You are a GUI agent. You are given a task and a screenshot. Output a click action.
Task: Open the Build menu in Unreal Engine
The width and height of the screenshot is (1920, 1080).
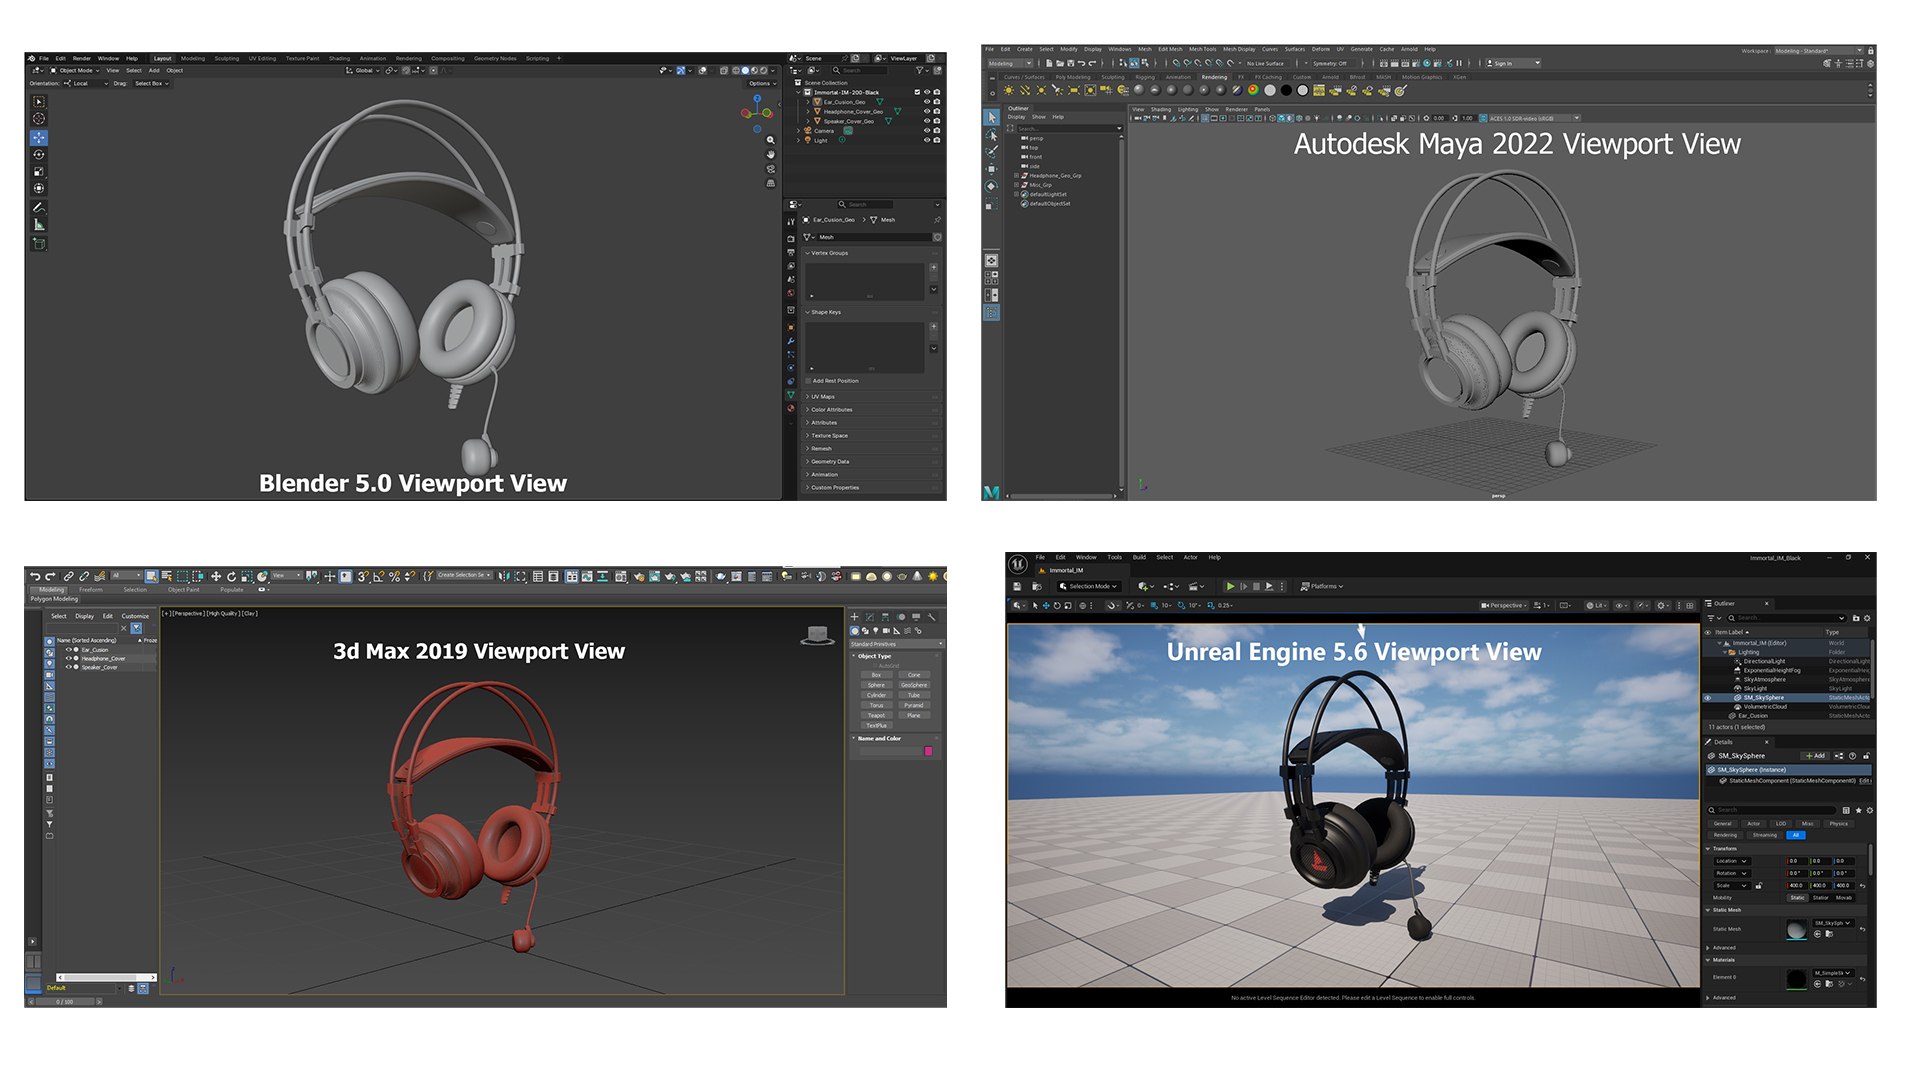pos(1139,558)
